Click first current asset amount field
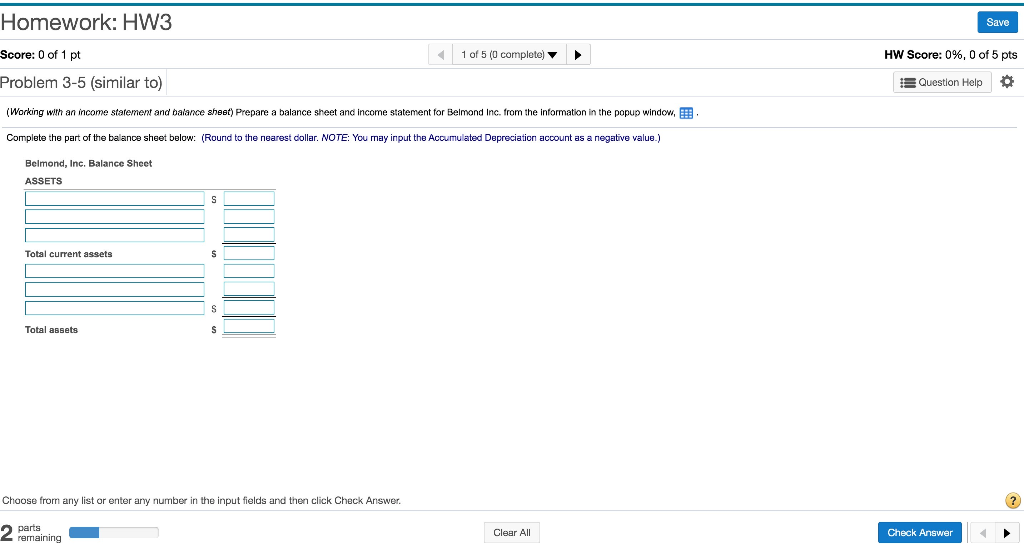The image size is (1024, 554). click(249, 199)
